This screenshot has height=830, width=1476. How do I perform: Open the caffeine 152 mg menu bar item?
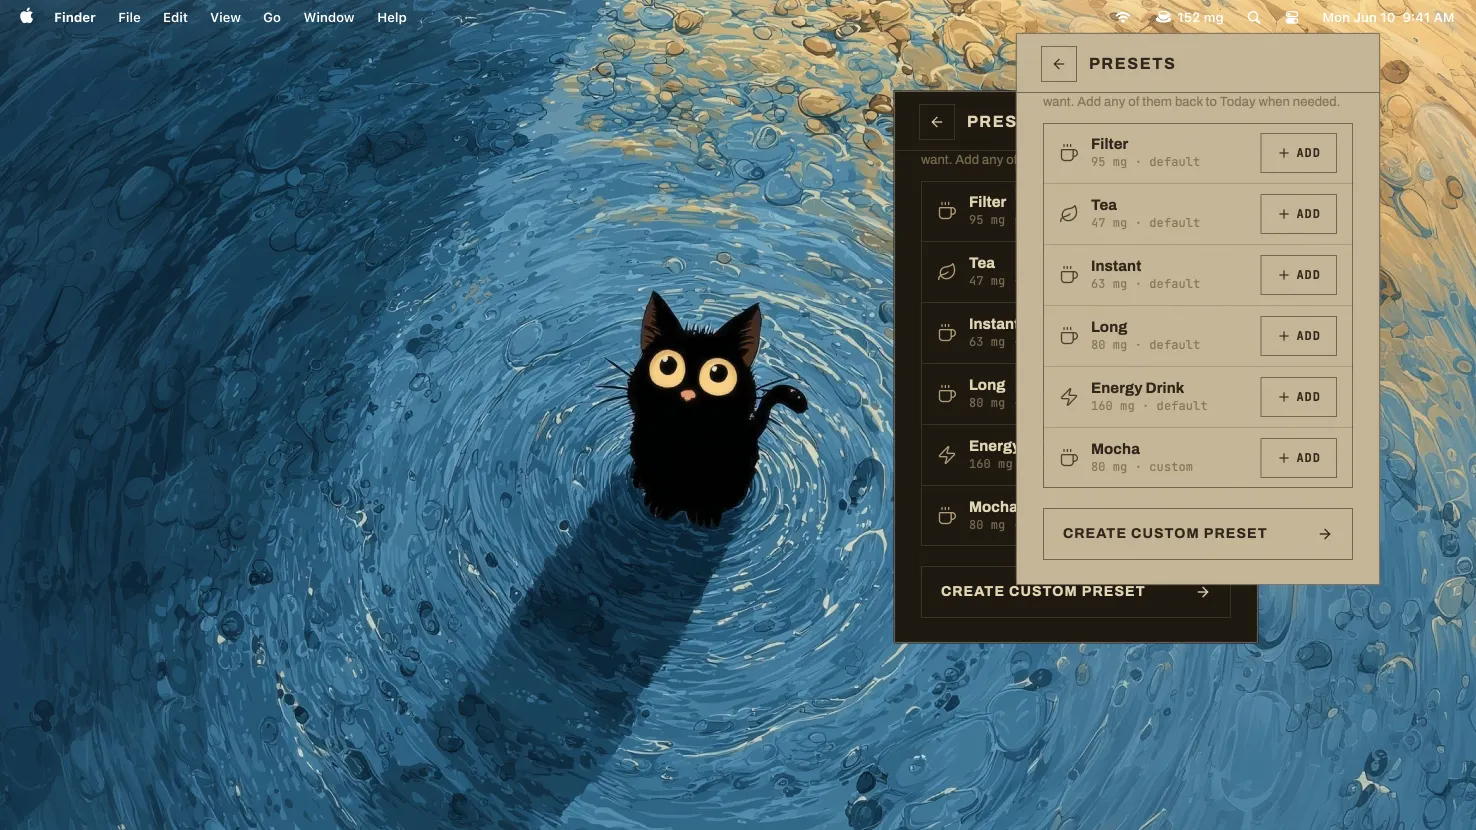[x=1190, y=17]
